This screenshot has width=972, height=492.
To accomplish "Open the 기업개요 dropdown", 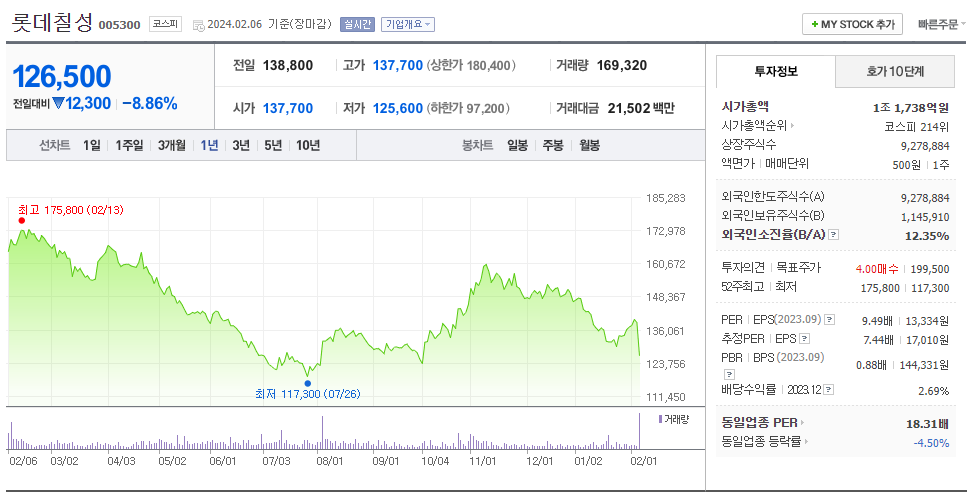I will tap(407, 24).
